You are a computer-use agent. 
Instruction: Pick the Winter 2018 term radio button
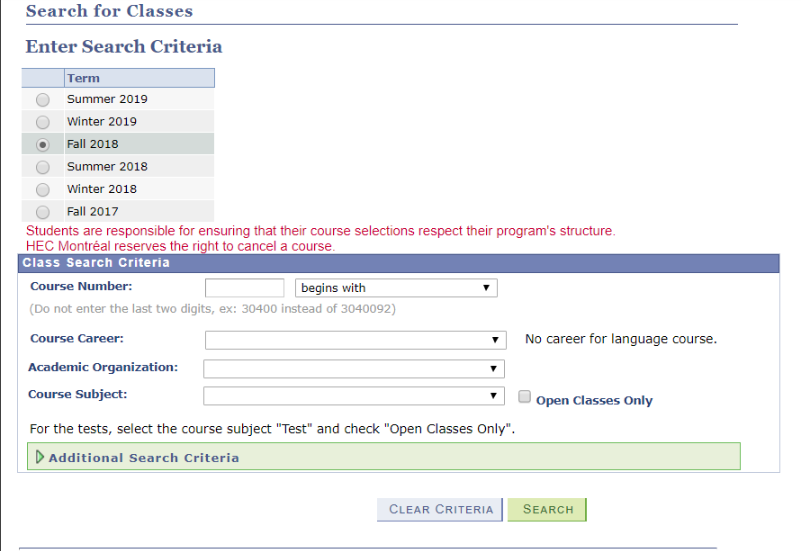tap(43, 189)
